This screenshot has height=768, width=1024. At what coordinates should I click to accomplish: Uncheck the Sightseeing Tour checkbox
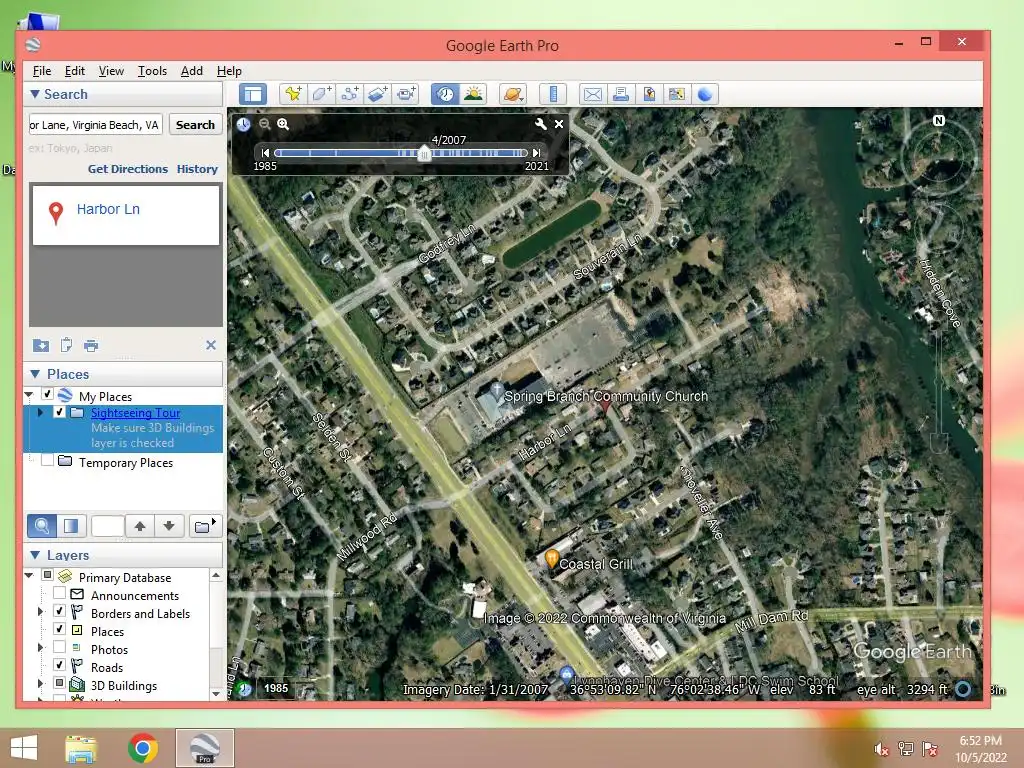point(59,412)
